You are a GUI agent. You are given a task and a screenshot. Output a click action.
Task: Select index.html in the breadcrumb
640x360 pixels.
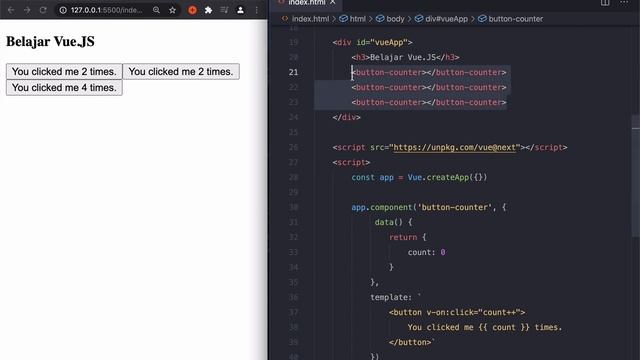[310, 19]
